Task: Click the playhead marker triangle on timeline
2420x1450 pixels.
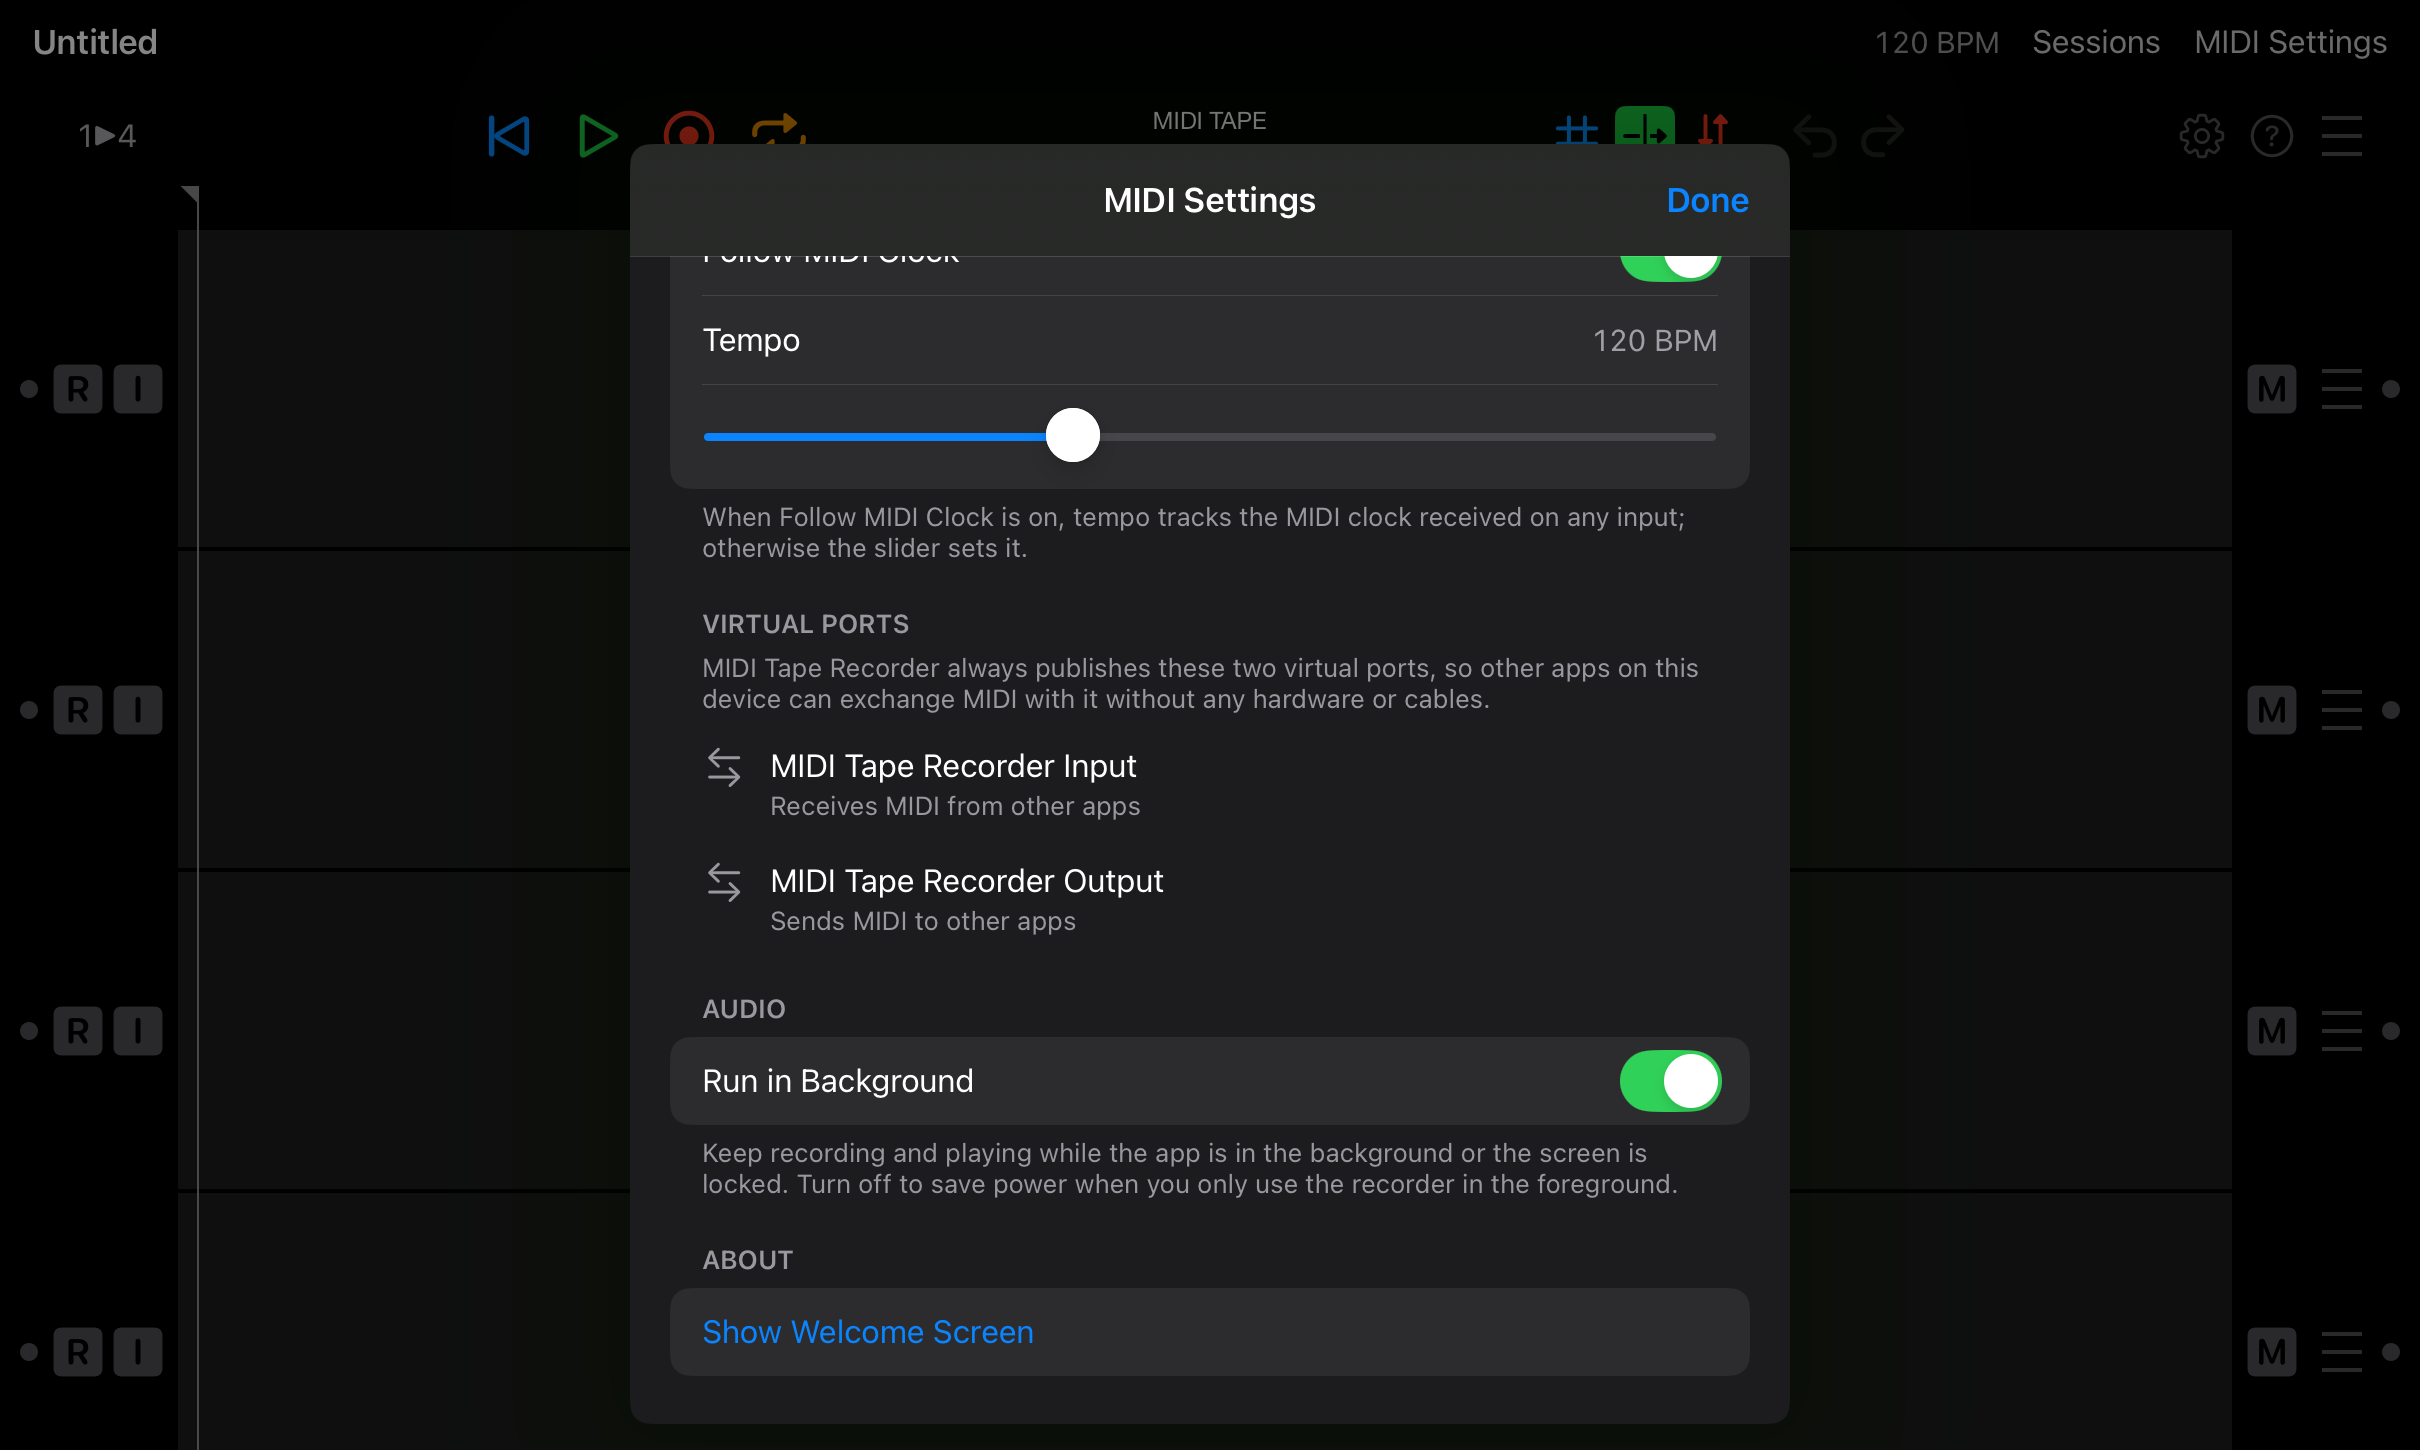Action: tap(190, 193)
